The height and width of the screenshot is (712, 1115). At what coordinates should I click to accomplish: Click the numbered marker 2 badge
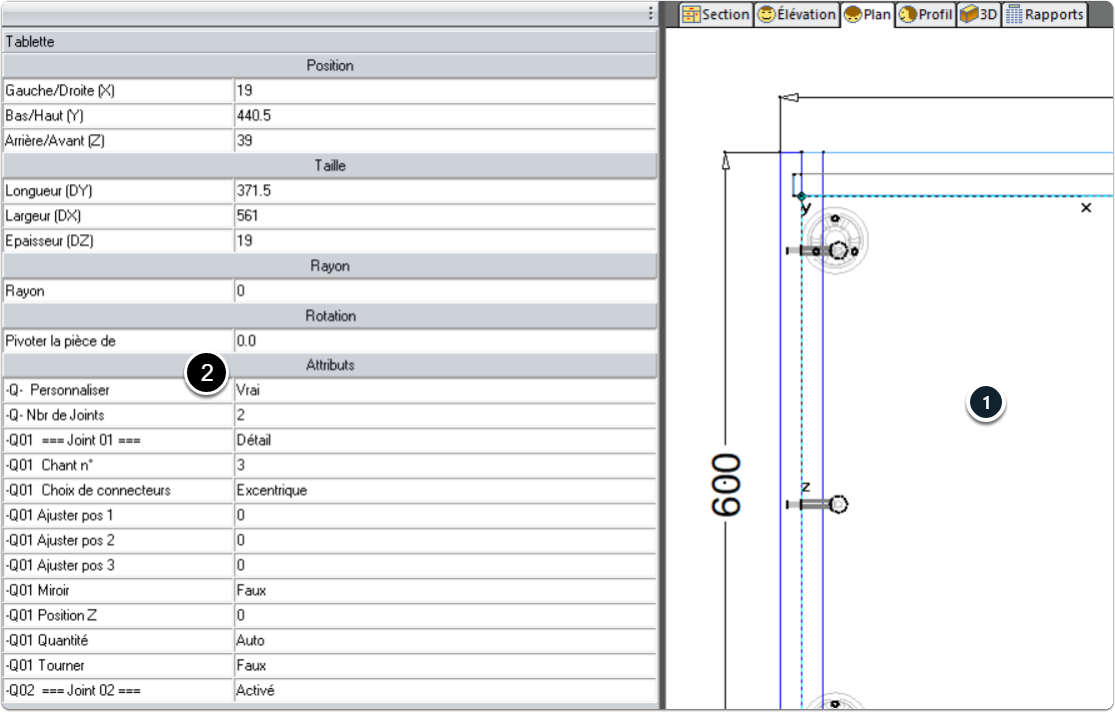click(207, 375)
